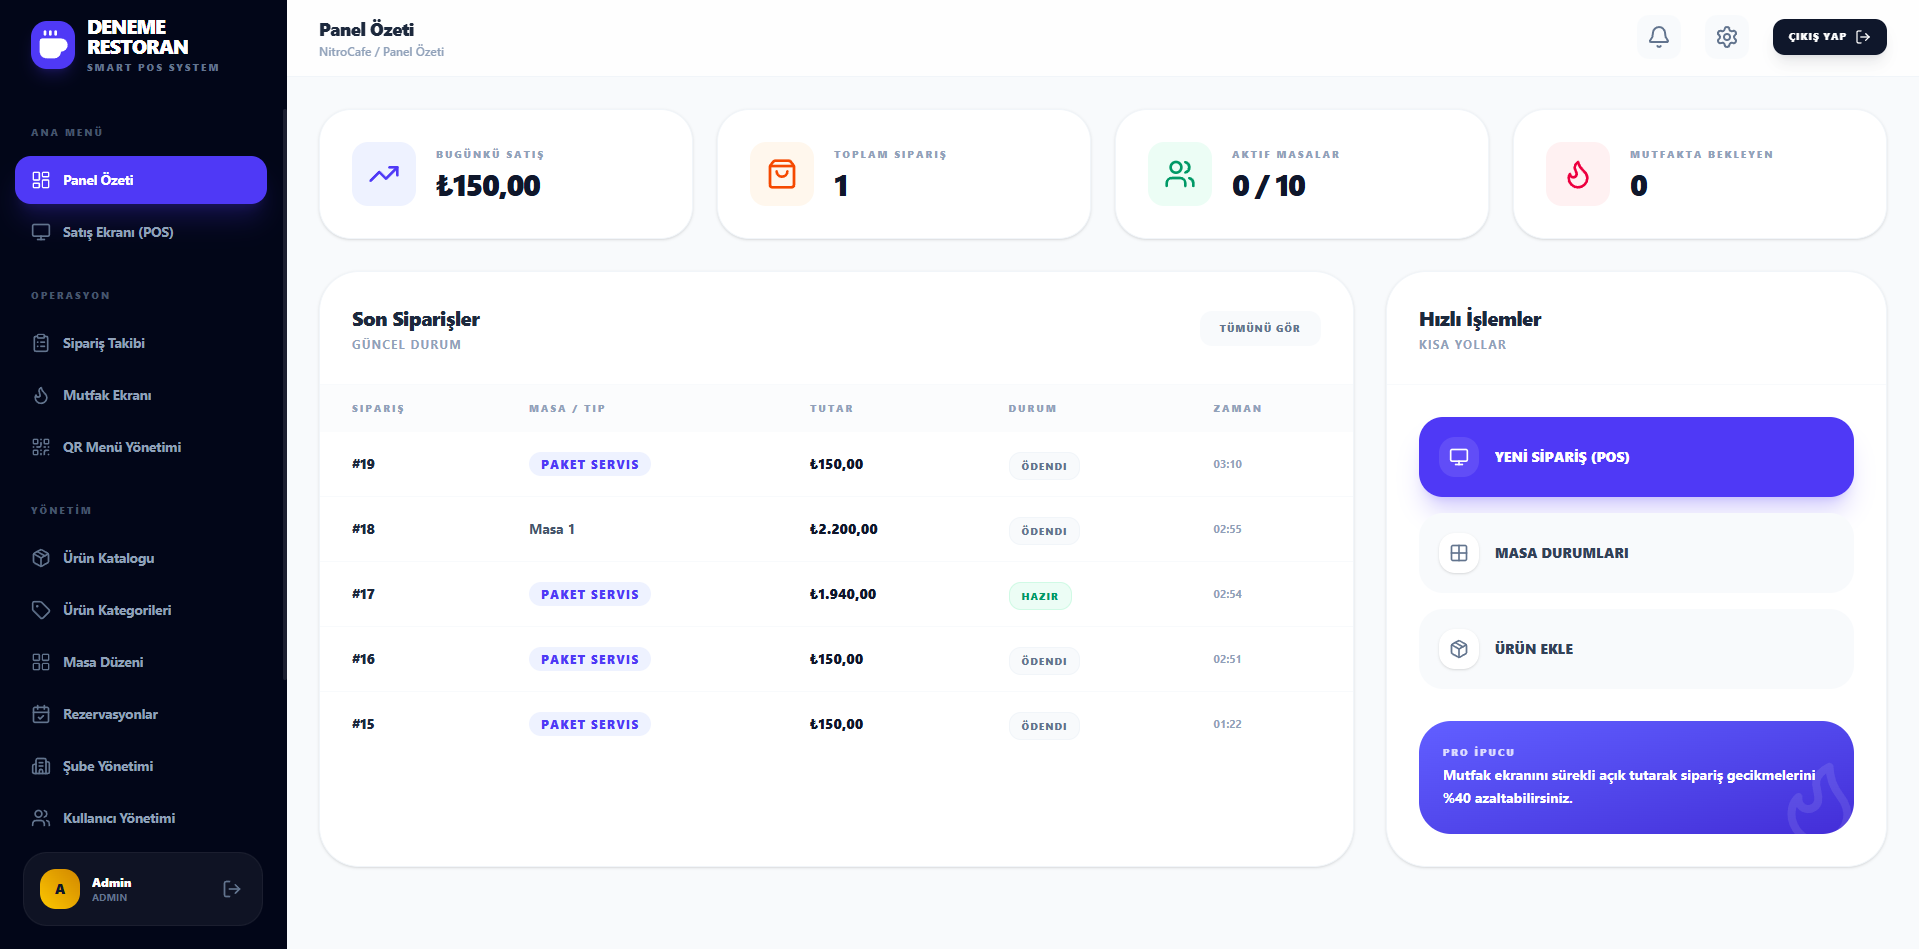Click the shopping bag total orders icon
The height and width of the screenshot is (949, 1919).
[x=782, y=174]
